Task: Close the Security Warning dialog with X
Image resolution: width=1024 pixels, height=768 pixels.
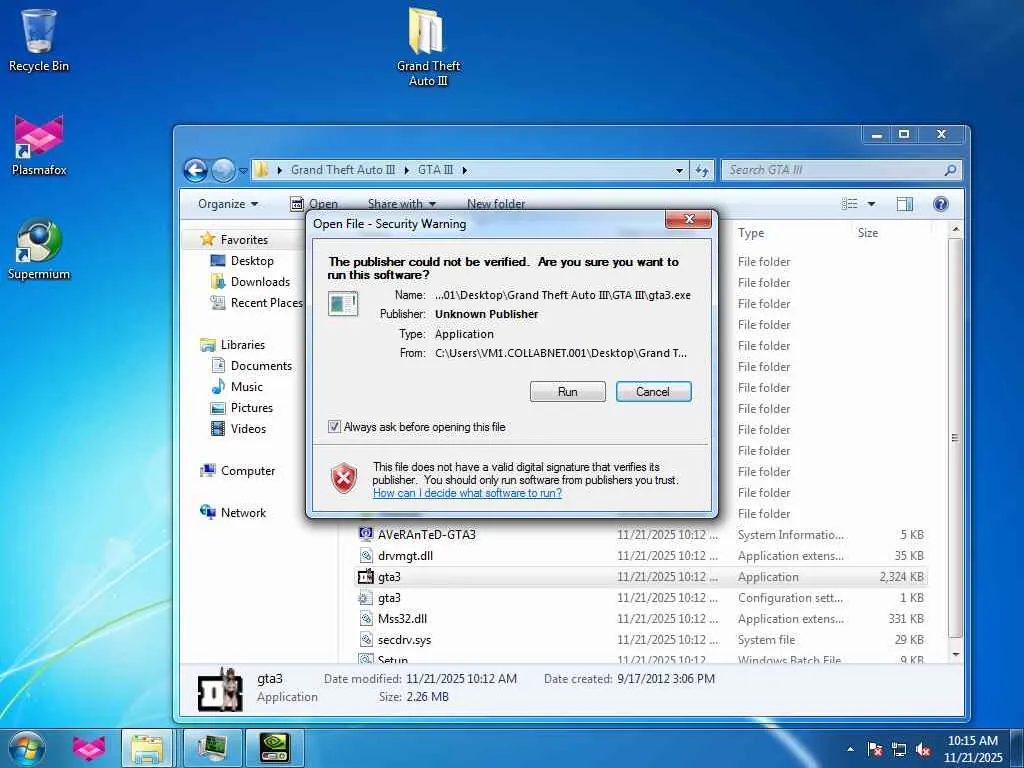Action: coord(688,219)
